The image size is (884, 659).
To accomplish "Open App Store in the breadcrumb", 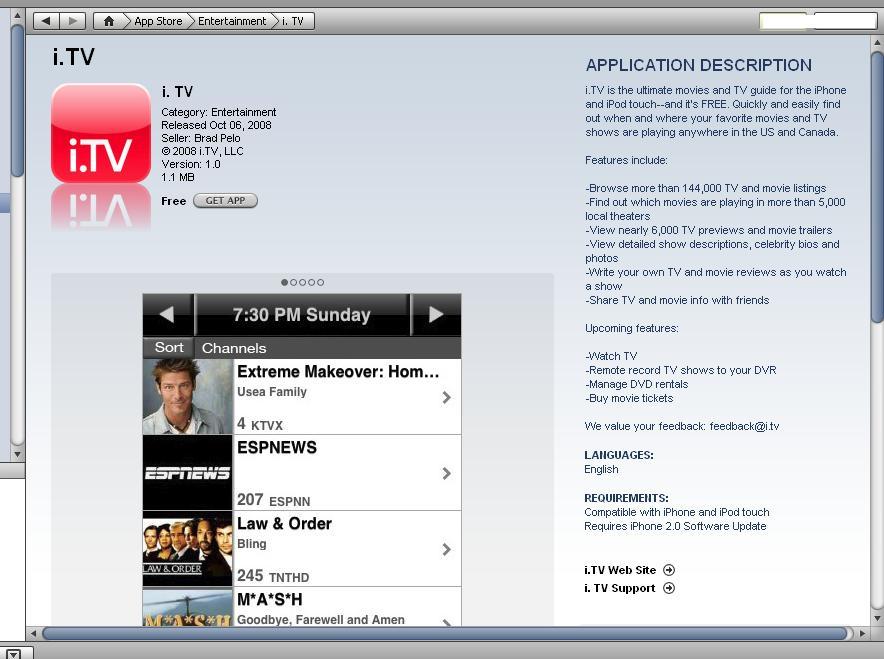I will click(158, 21).
